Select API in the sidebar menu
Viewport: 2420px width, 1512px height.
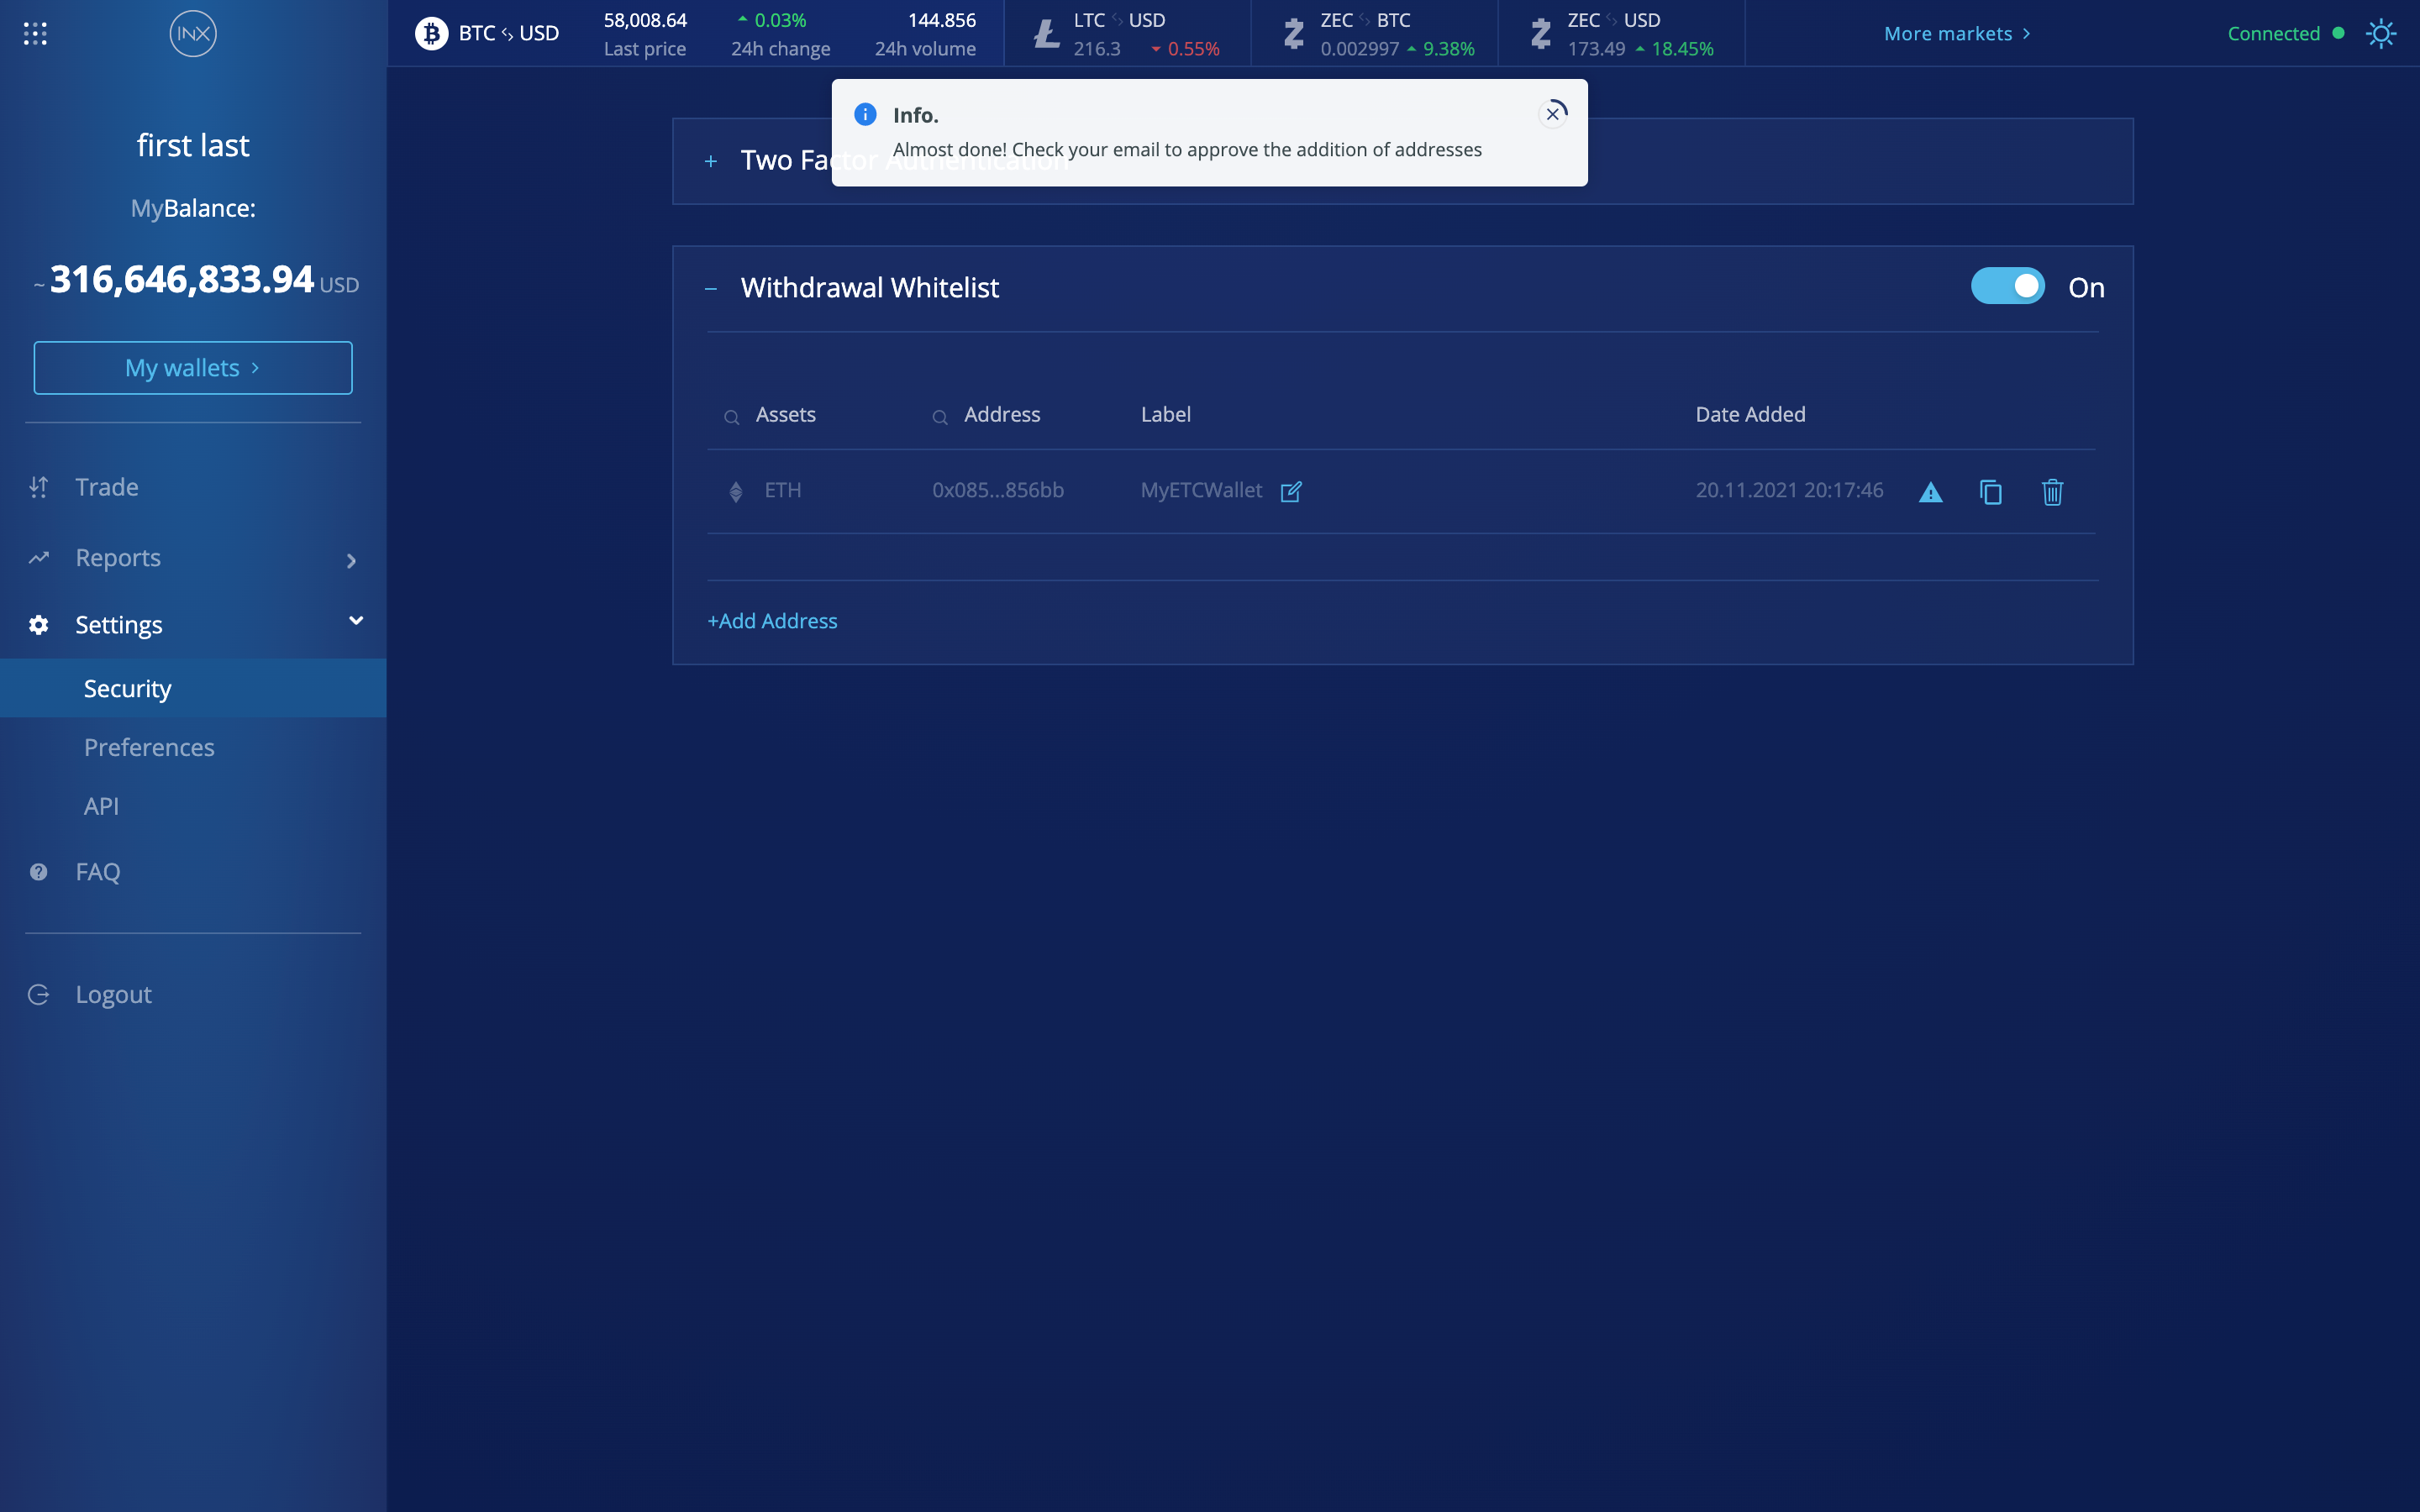tap(101, 806)
